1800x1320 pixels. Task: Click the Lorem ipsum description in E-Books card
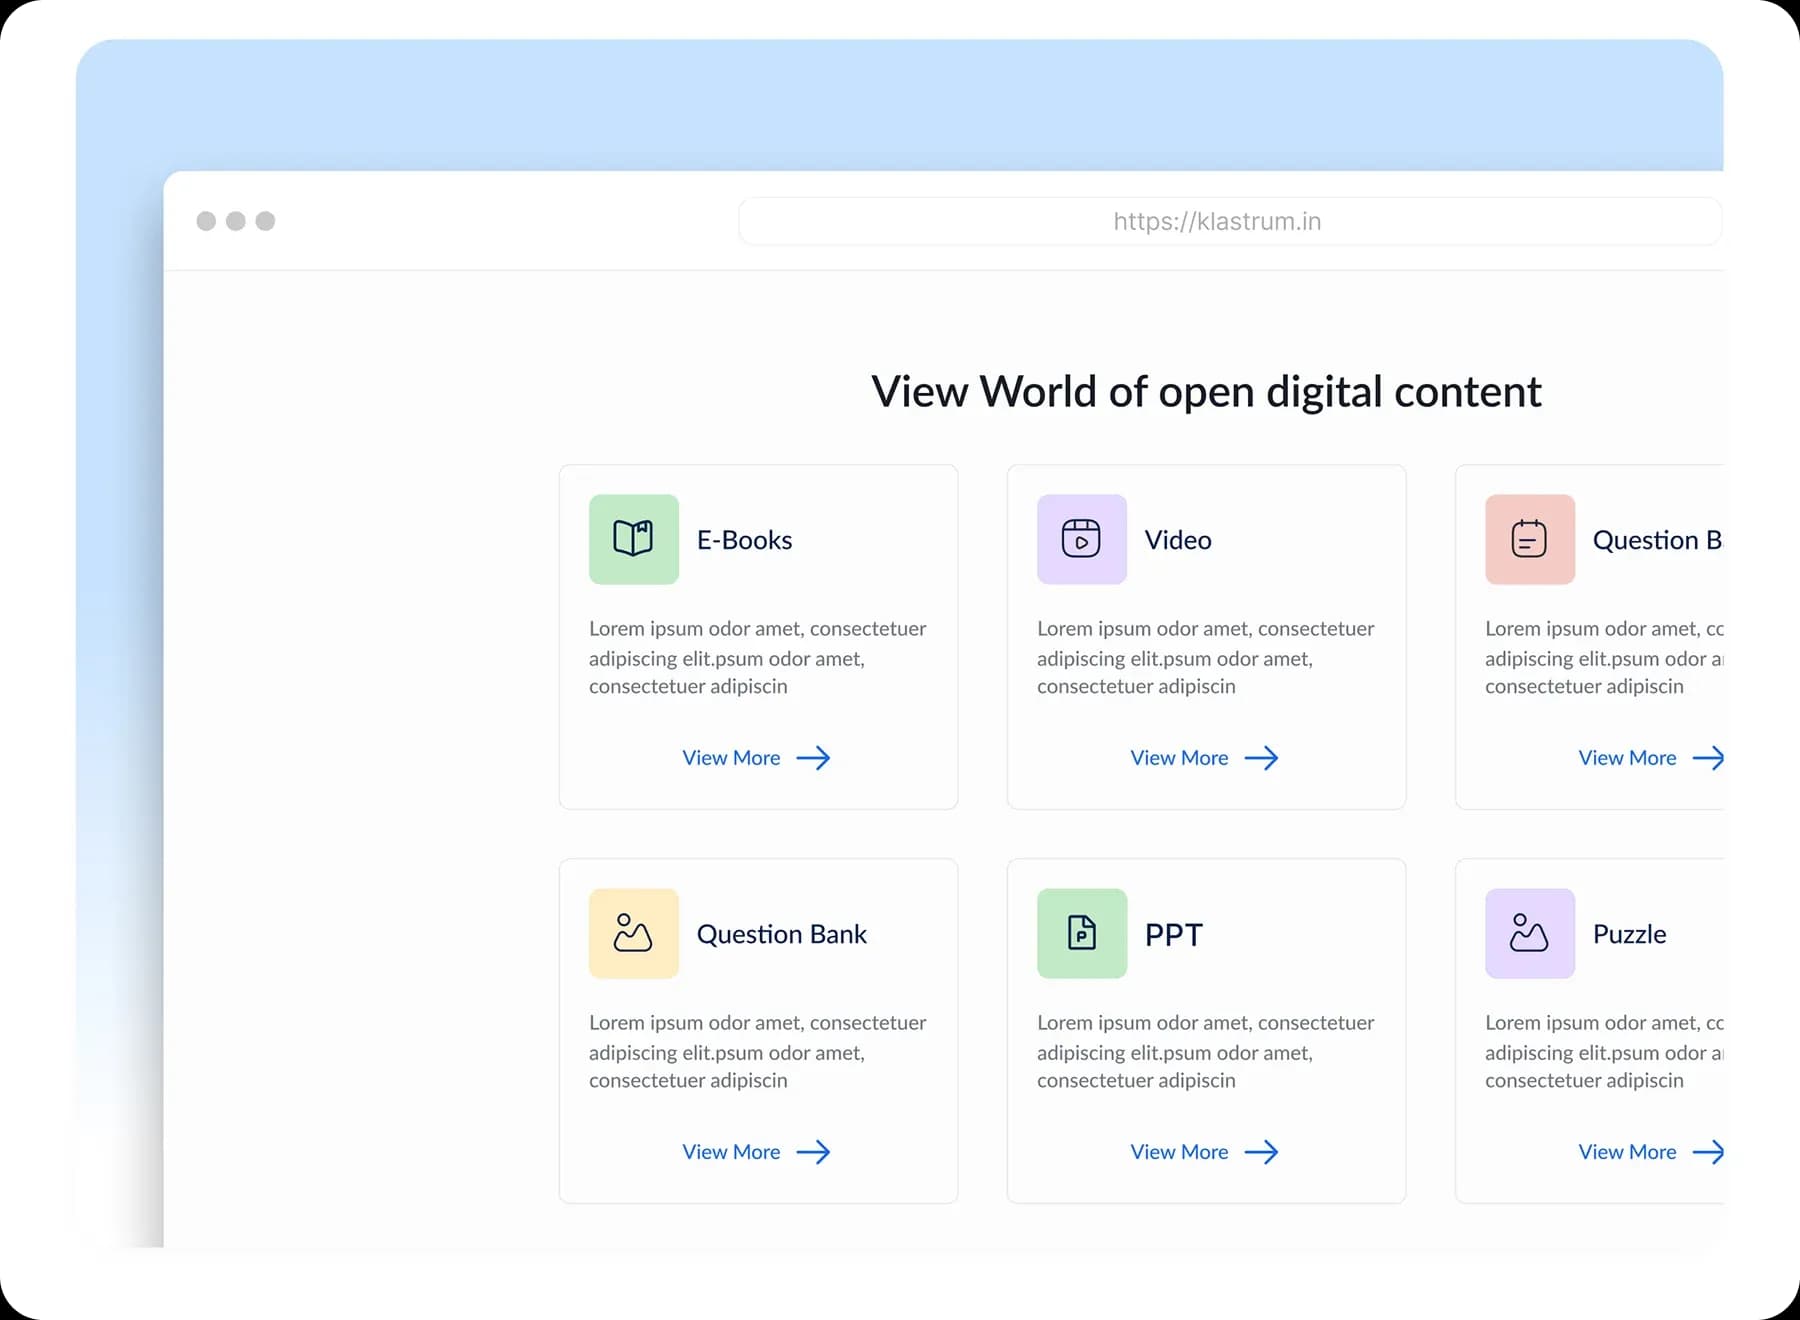point(757,657)
